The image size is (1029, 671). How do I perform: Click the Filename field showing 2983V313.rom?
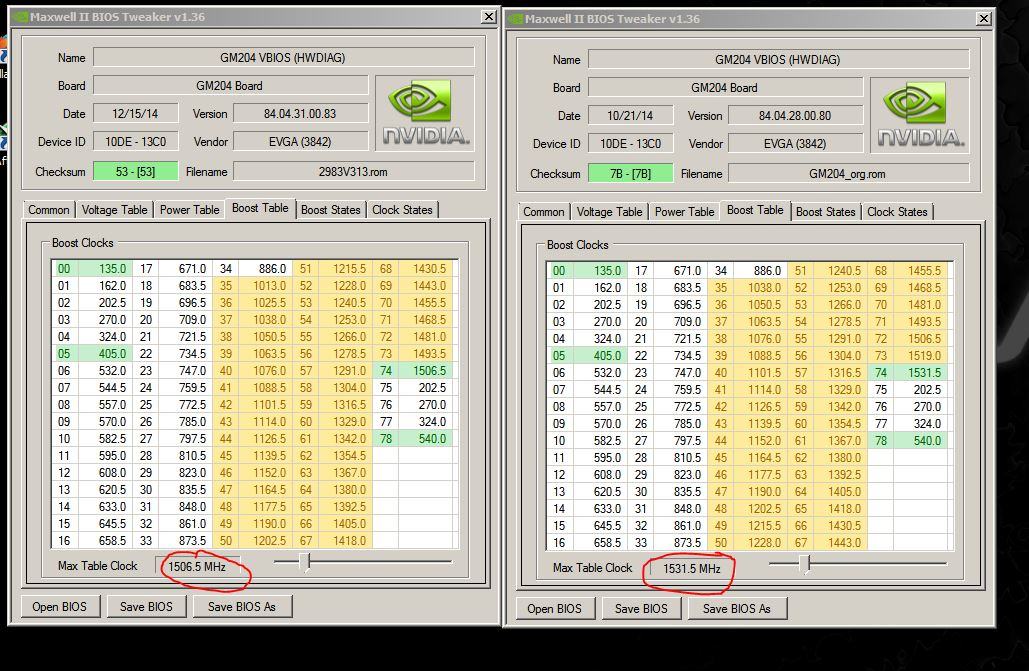click(353, 171)
